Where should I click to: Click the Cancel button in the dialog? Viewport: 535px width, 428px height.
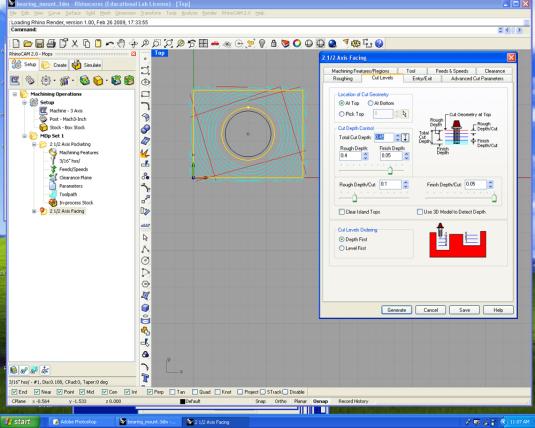[431, 310]
